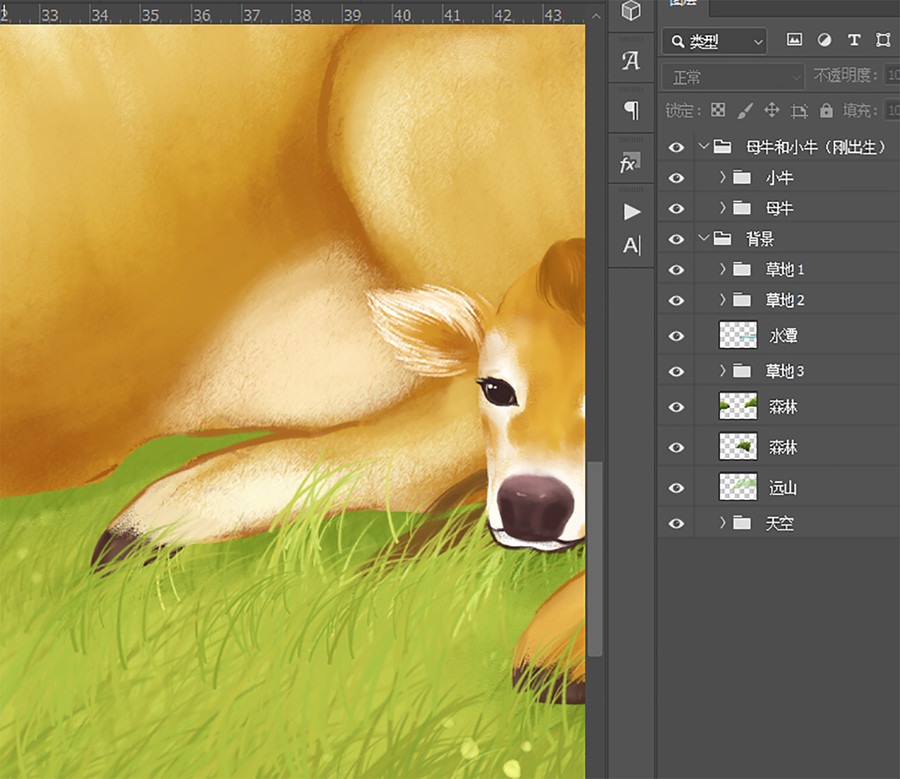This screenshot has height=779, width=900.
Task: Filter layers by type layers T icon
Action: (854, 40)
